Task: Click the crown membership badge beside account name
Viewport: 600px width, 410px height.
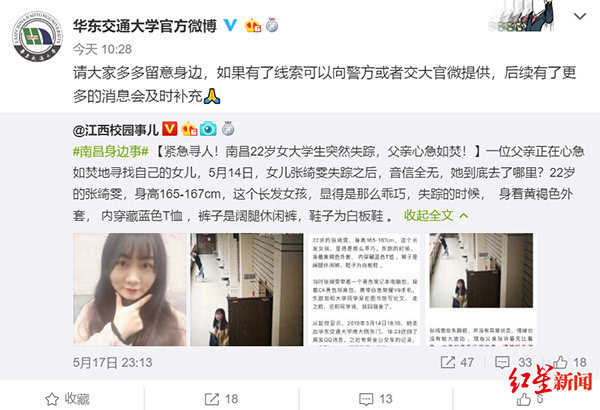Action: pos(253,26)
